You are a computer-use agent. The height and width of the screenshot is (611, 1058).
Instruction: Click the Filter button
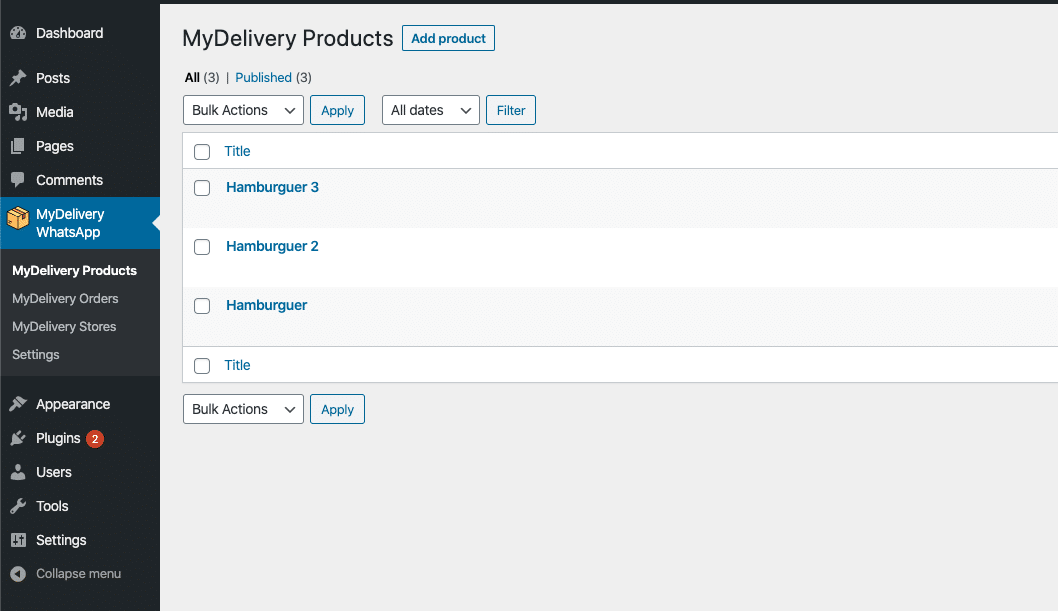[511, 110]
